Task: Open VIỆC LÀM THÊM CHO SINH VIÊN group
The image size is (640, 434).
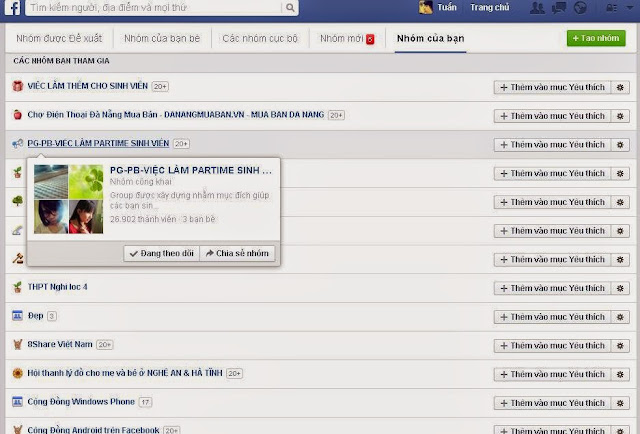Action: (x=87, y=86)
